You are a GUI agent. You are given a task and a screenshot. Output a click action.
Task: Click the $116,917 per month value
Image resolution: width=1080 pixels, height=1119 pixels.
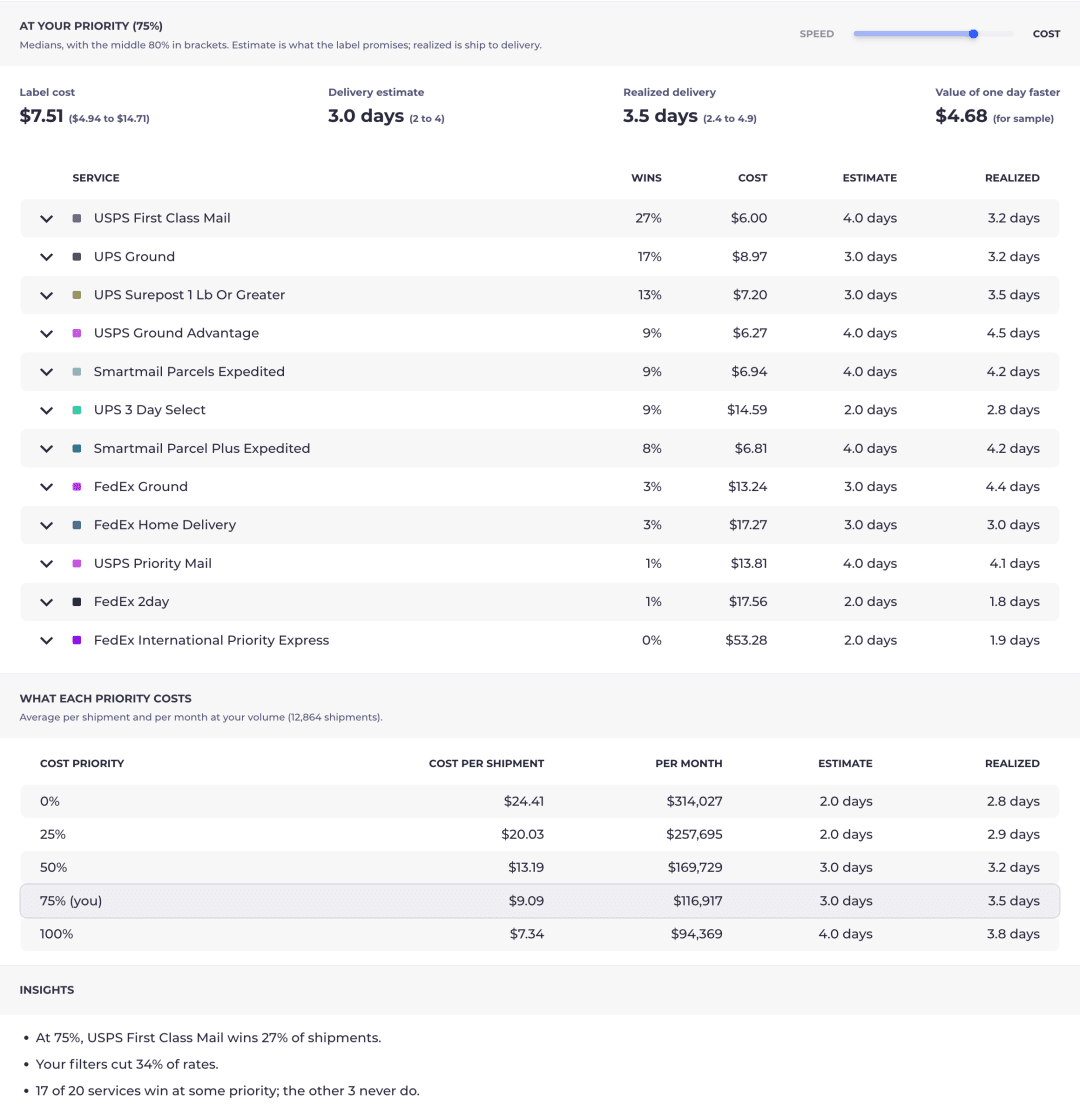click(x=697, y=901)
